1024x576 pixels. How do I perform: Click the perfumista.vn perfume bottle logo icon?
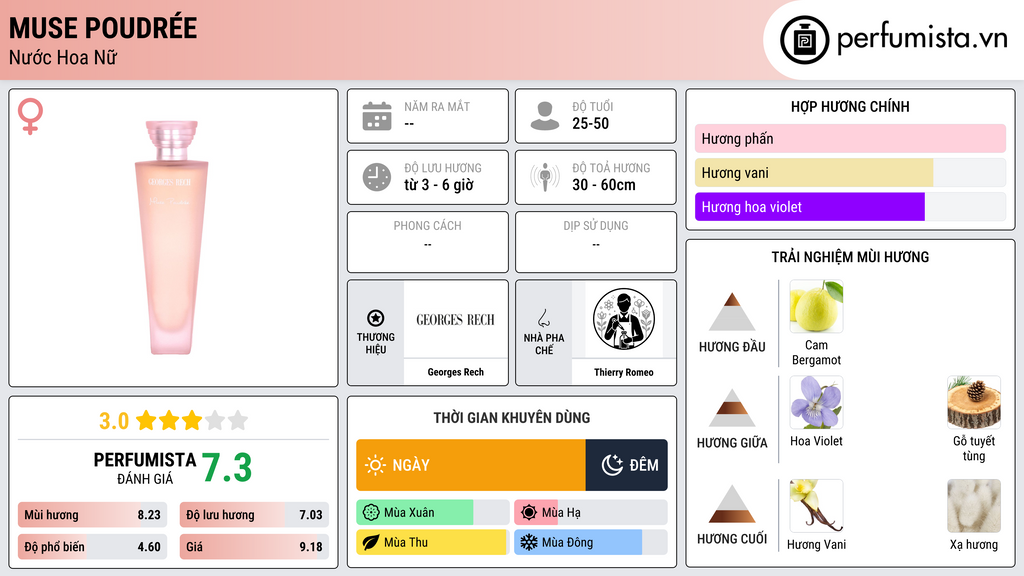(804, 40)
